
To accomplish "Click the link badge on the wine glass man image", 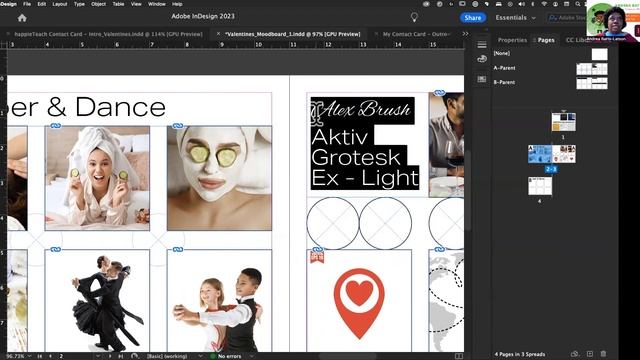I will coord(439,93).
